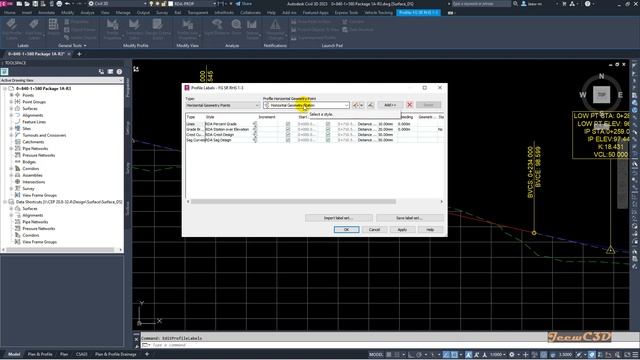The width and height of the screenshot is (640, 360).
Task: Click the Bridges tree icon
Action: (18, 162)
